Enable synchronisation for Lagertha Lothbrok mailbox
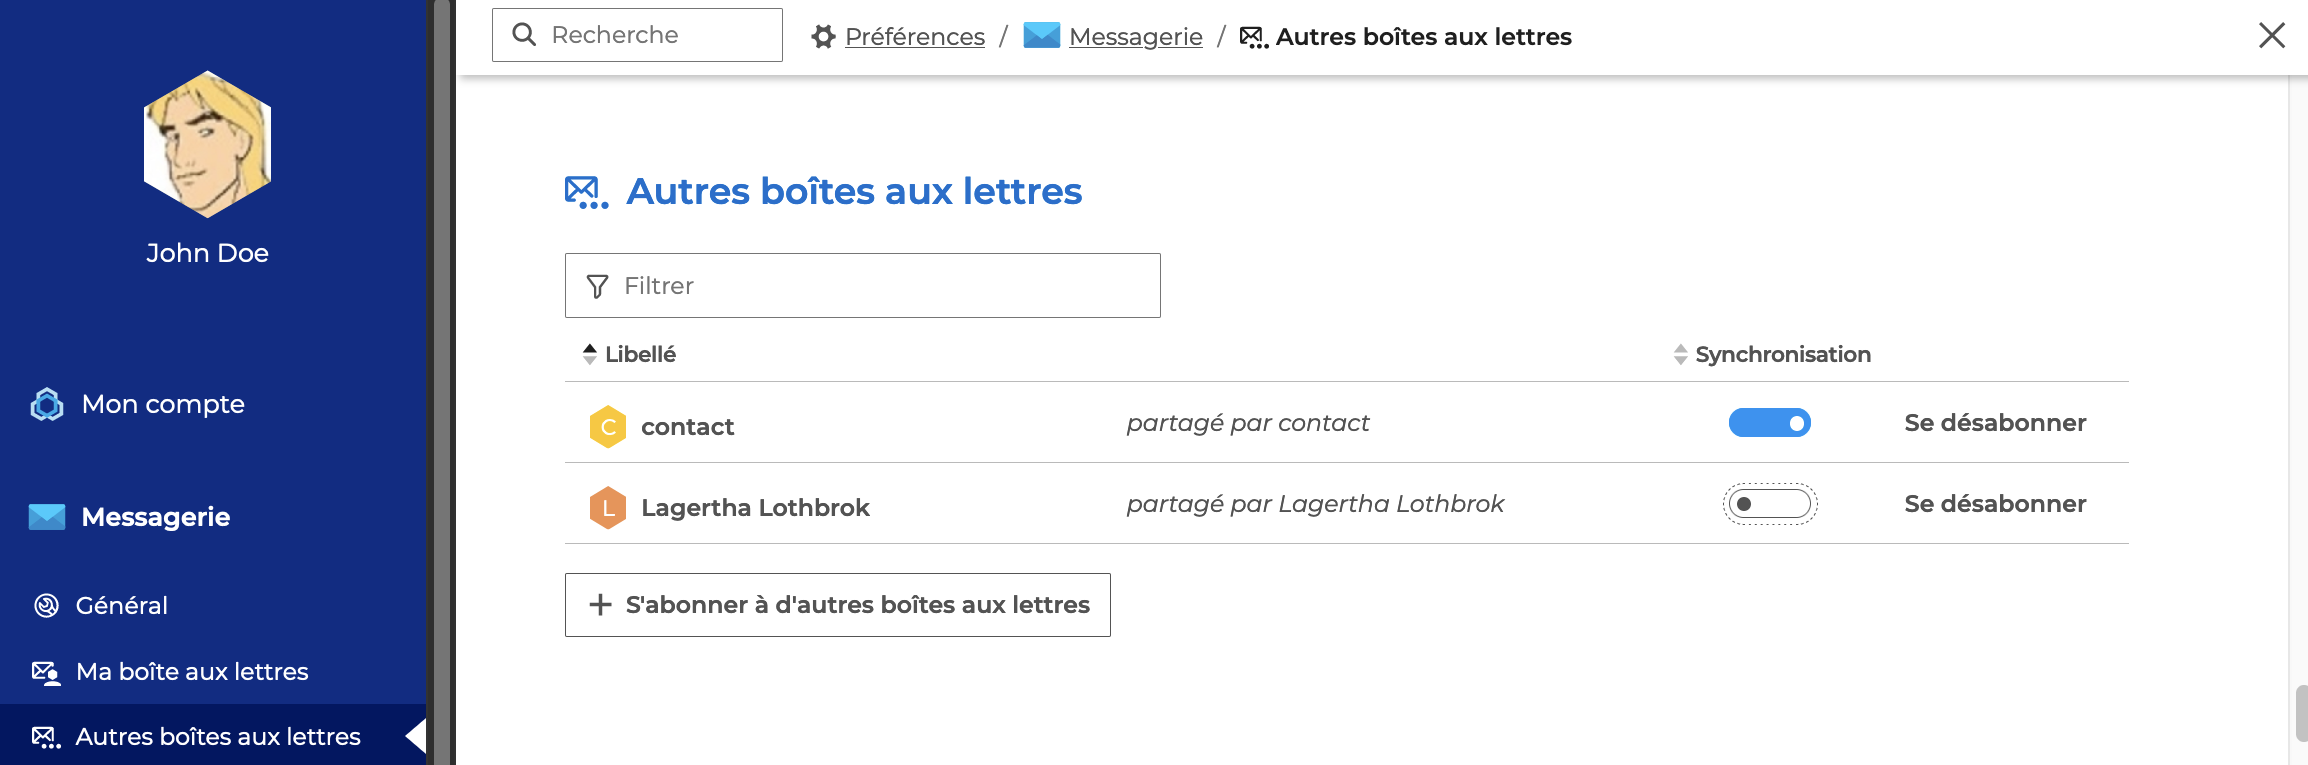The height and width of the screenshot is (765, 2308). click(1769, 504)
